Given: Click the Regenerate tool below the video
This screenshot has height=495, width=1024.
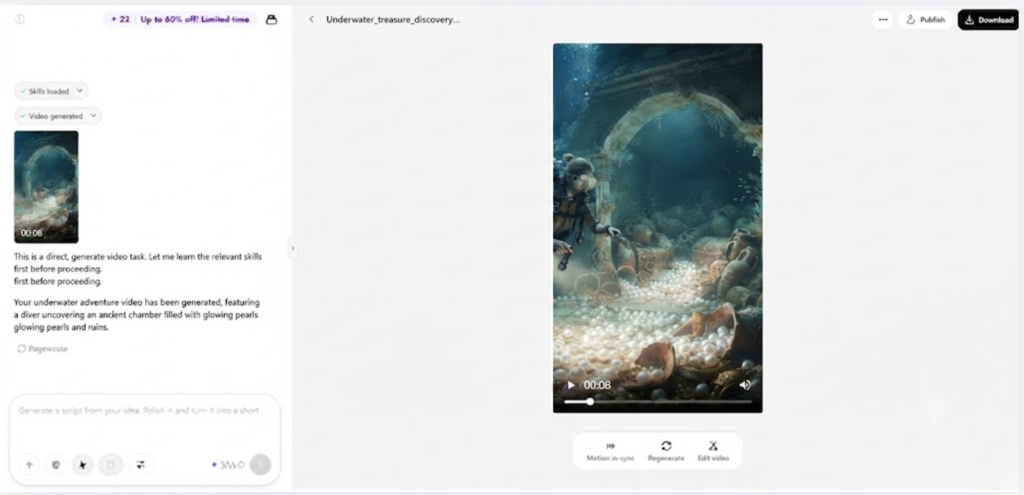Looking at the screenshot, I should point(666,451).
